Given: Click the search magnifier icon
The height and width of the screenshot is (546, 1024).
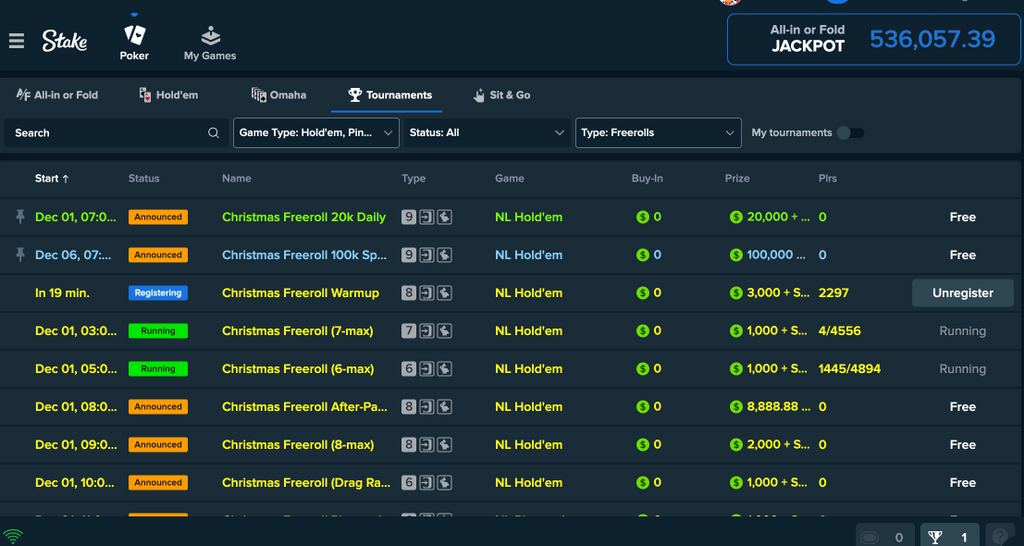Looking at the screenshot, I should tap(213, 133).
